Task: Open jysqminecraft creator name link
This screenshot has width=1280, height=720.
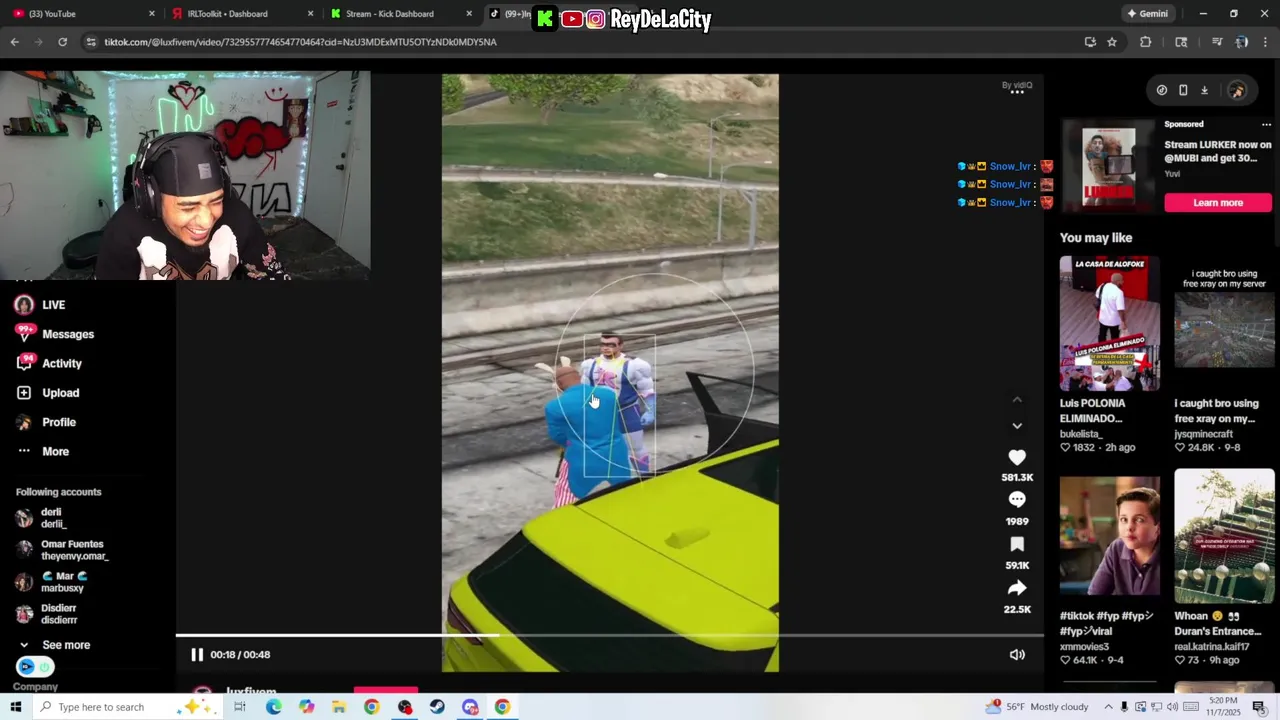Action: coord(1204,434)
